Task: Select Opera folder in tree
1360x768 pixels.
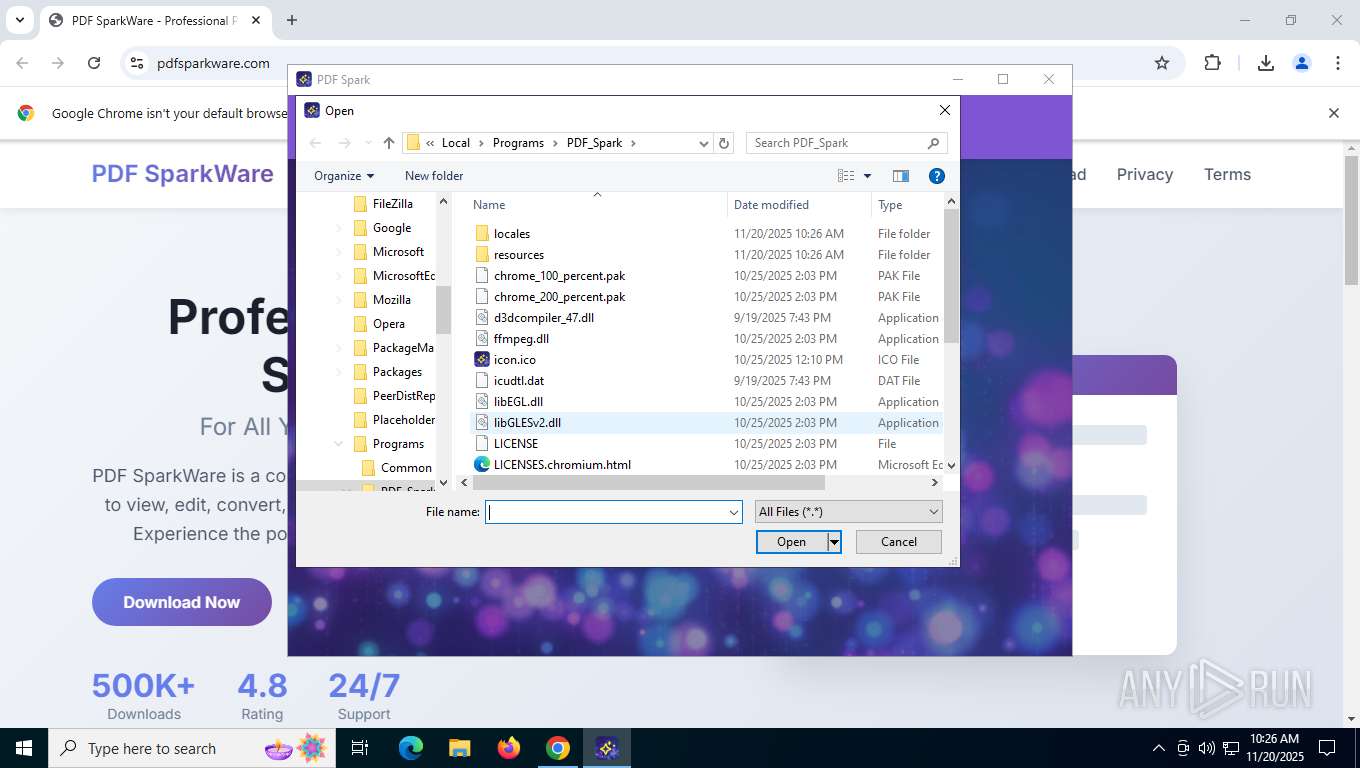Action: point(388,324)
